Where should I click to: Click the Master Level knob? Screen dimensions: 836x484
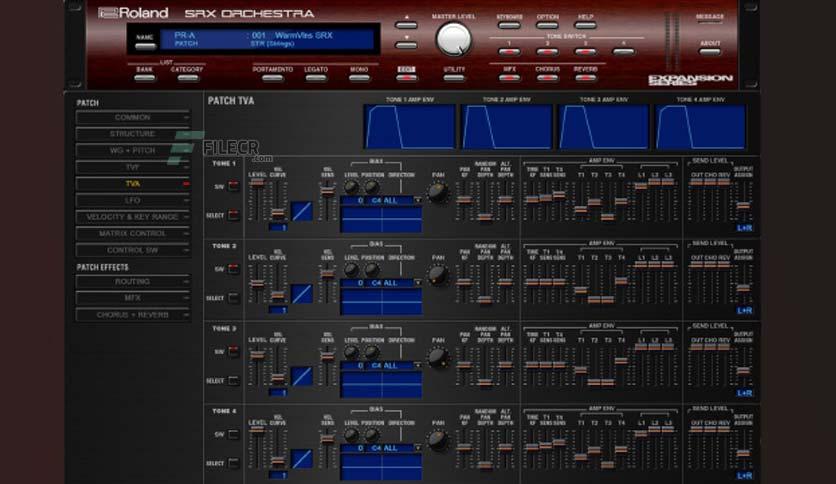click(454, 40)
